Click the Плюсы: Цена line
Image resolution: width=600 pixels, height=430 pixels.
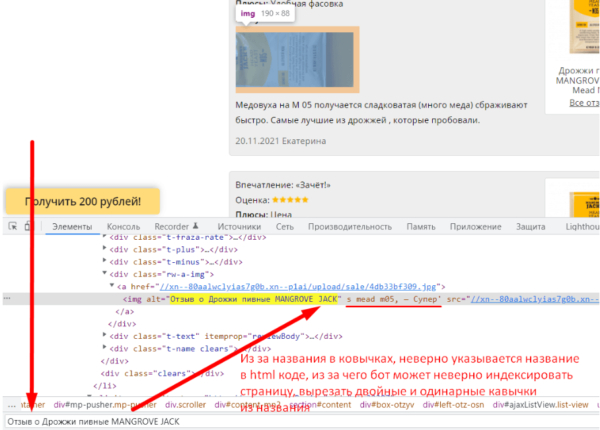click(263, 214)
